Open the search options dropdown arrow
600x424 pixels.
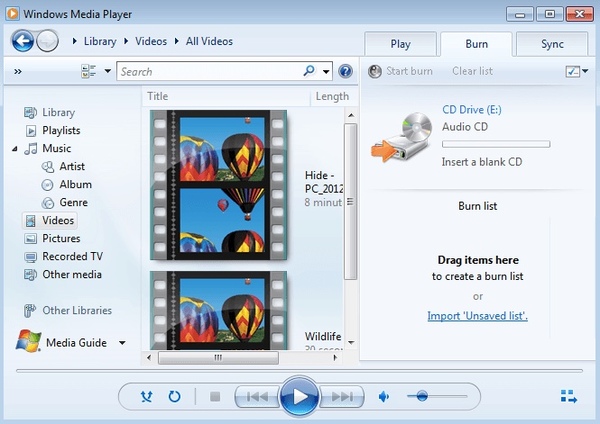tap(326, 72)
